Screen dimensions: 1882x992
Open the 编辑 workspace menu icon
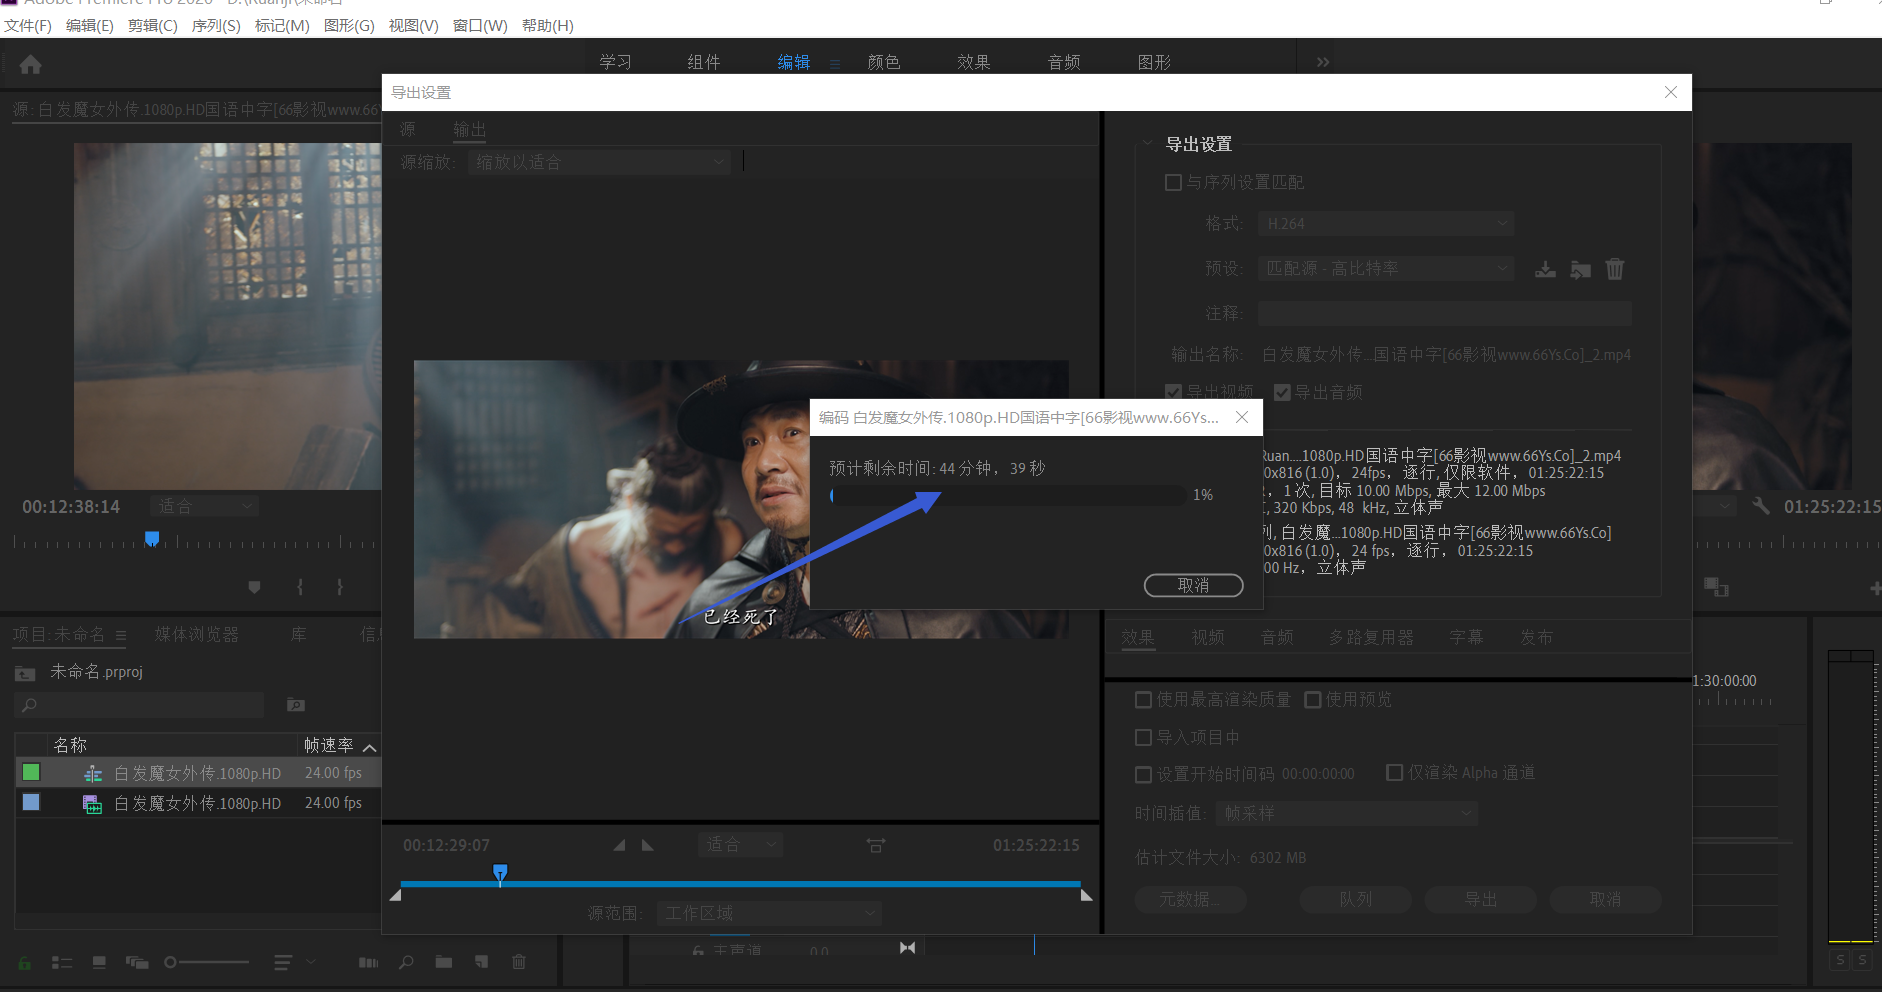(835, 63)
